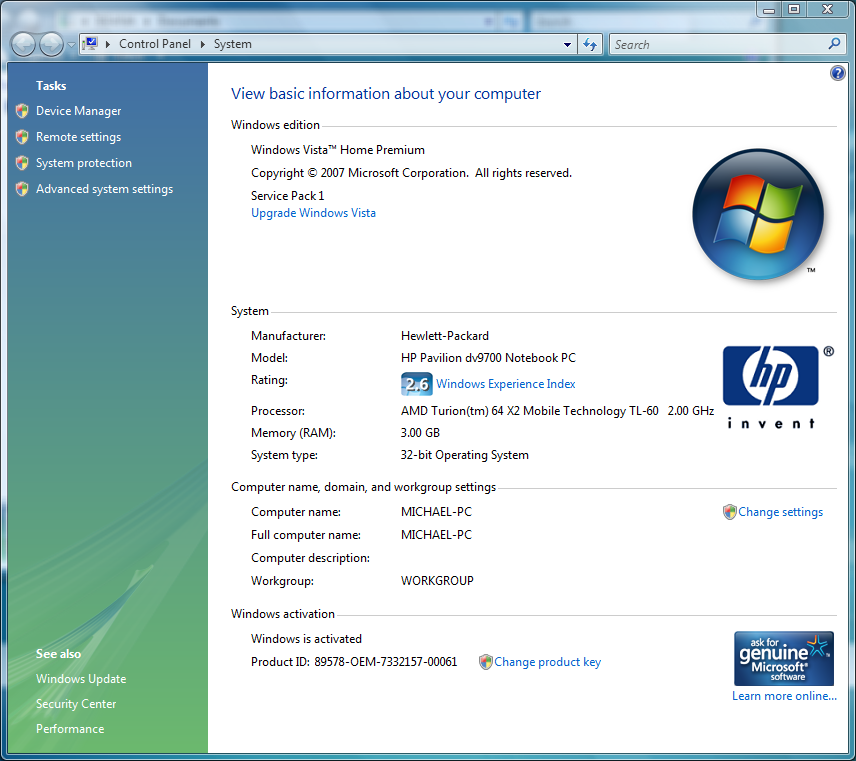Open Device Manager from Tasks pane

79,111
